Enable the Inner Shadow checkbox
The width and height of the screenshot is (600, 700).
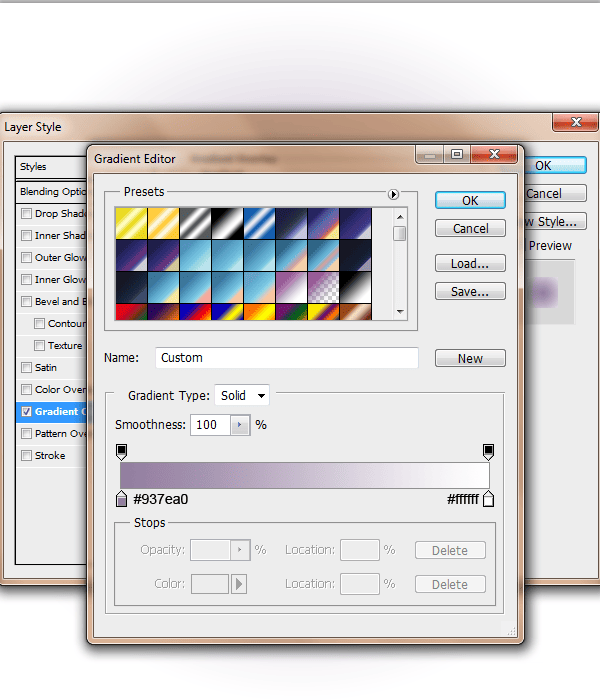click(x=26, y=235)
